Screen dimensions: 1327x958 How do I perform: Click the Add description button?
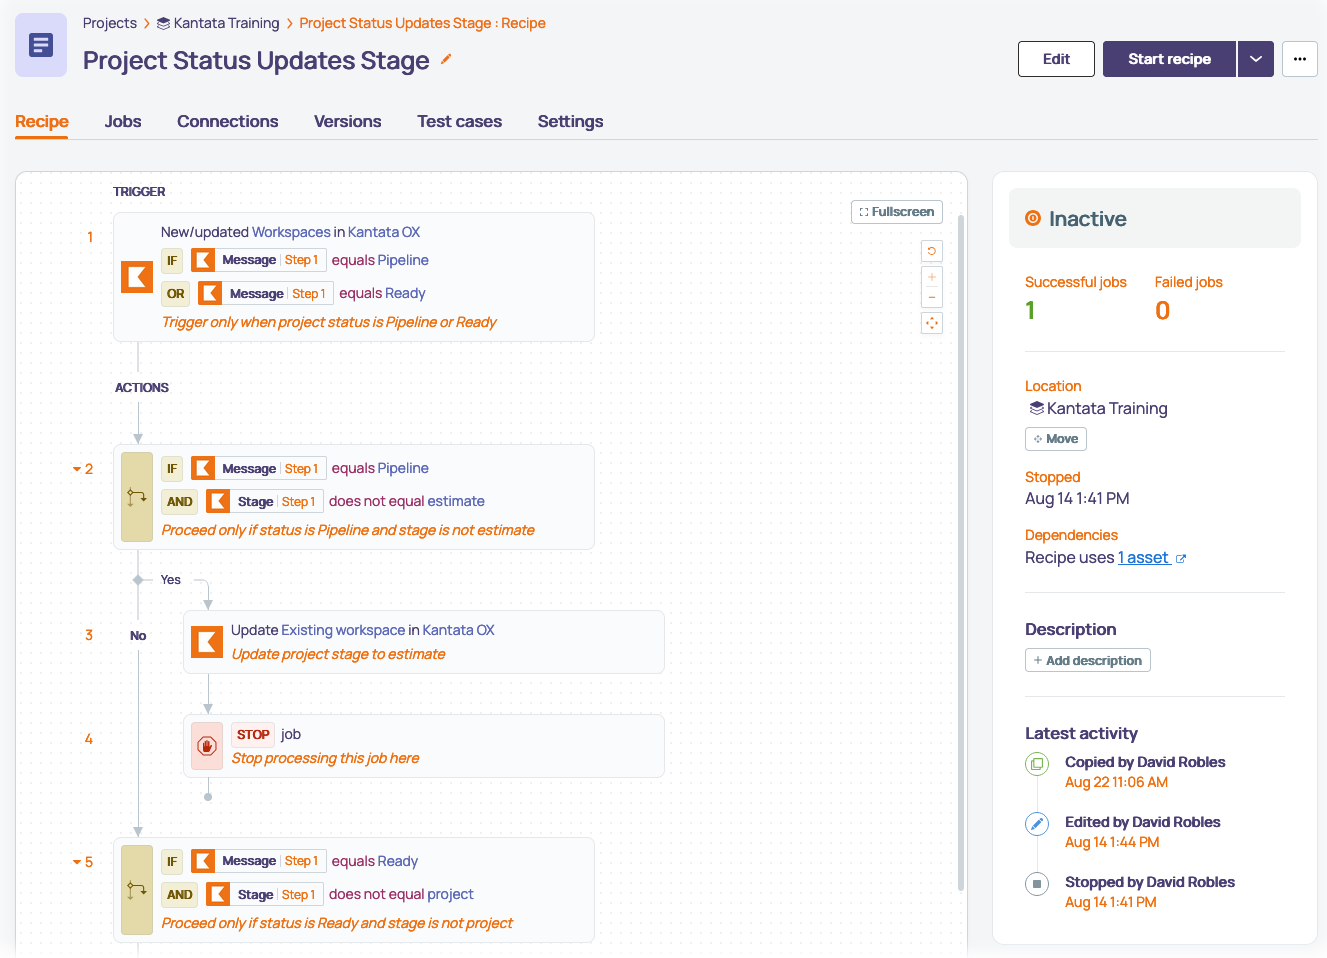tap(1088, 660)
